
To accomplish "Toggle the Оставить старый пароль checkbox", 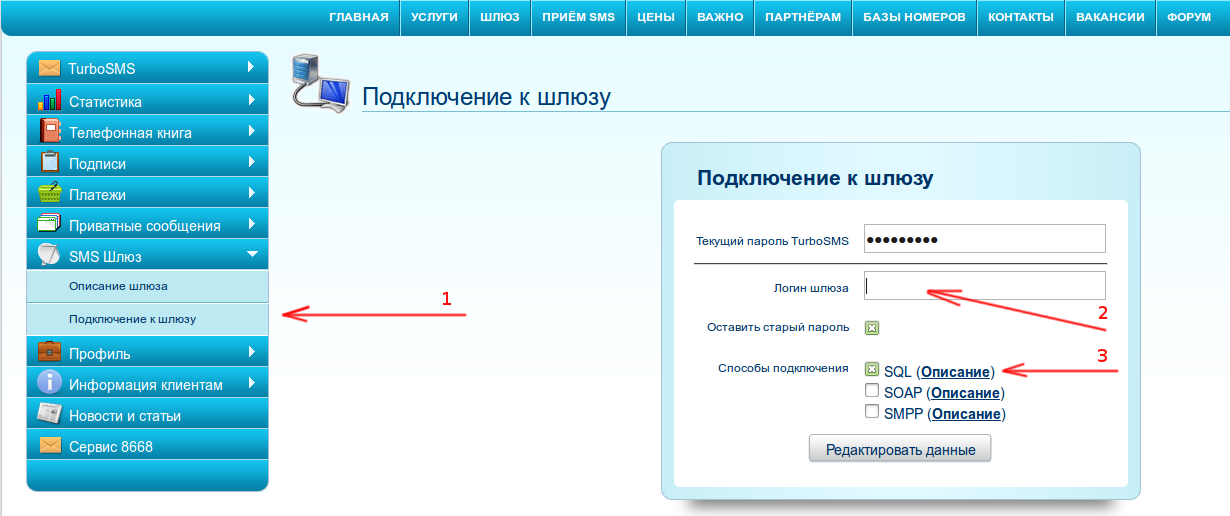I will point(872,327).
